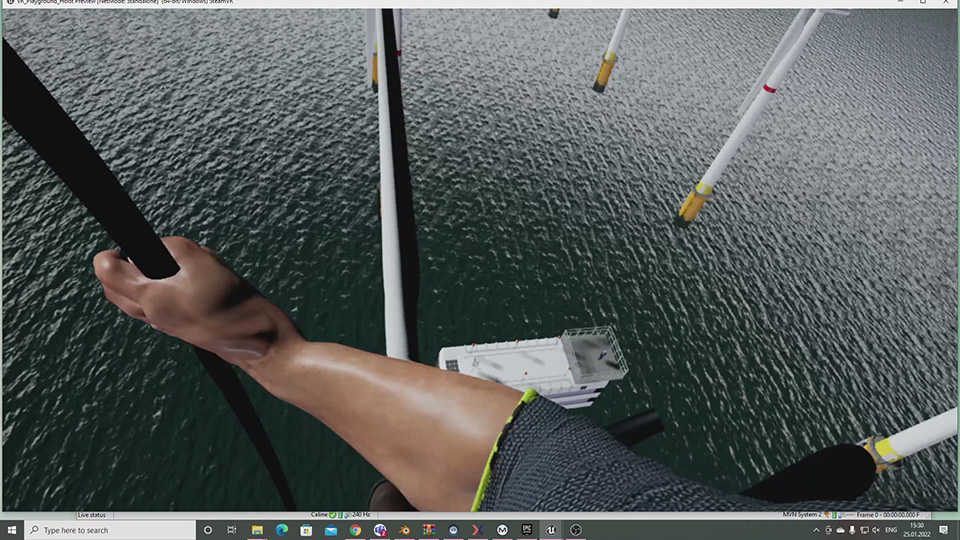Click the microphone tray icon
Image resolution: width=960 pixels, height=540 pixels.
click(x=852, y=530)
